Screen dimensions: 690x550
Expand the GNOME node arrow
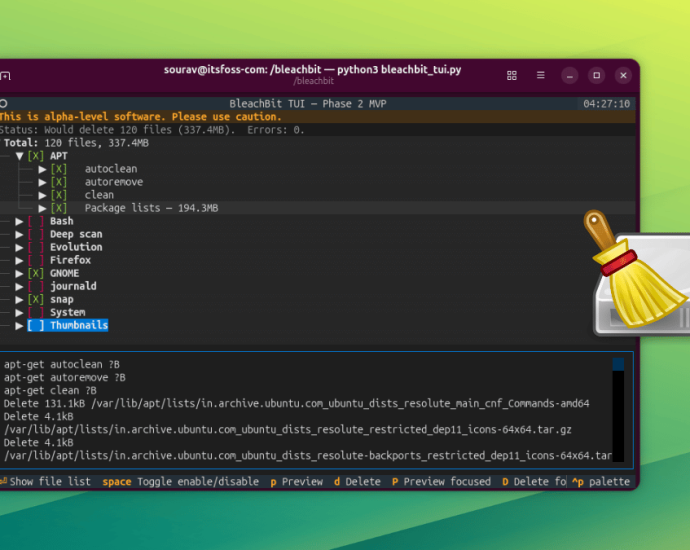point(19,273)
